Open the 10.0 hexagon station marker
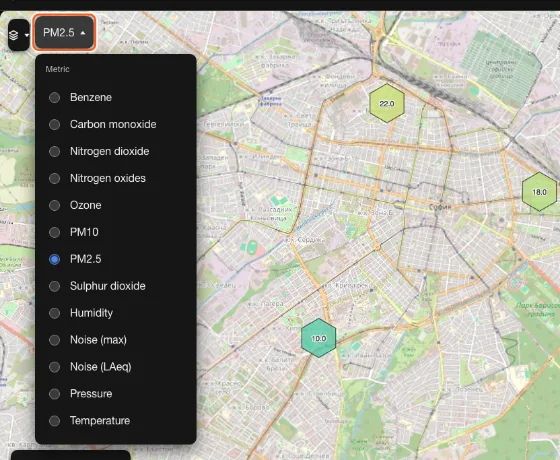The image size is (560, 460). (x=319, y=338)
